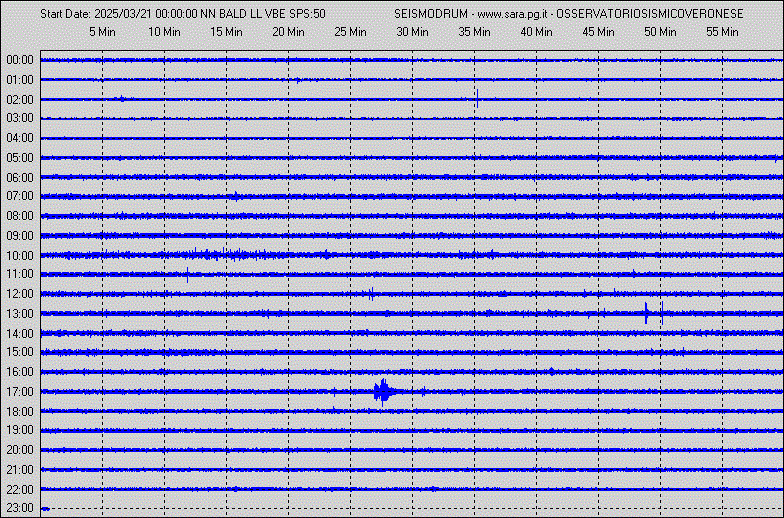Click the spike on 11:00 trace near 12 Min
This screenshot has width=784, height=518.
click(188, 274)
